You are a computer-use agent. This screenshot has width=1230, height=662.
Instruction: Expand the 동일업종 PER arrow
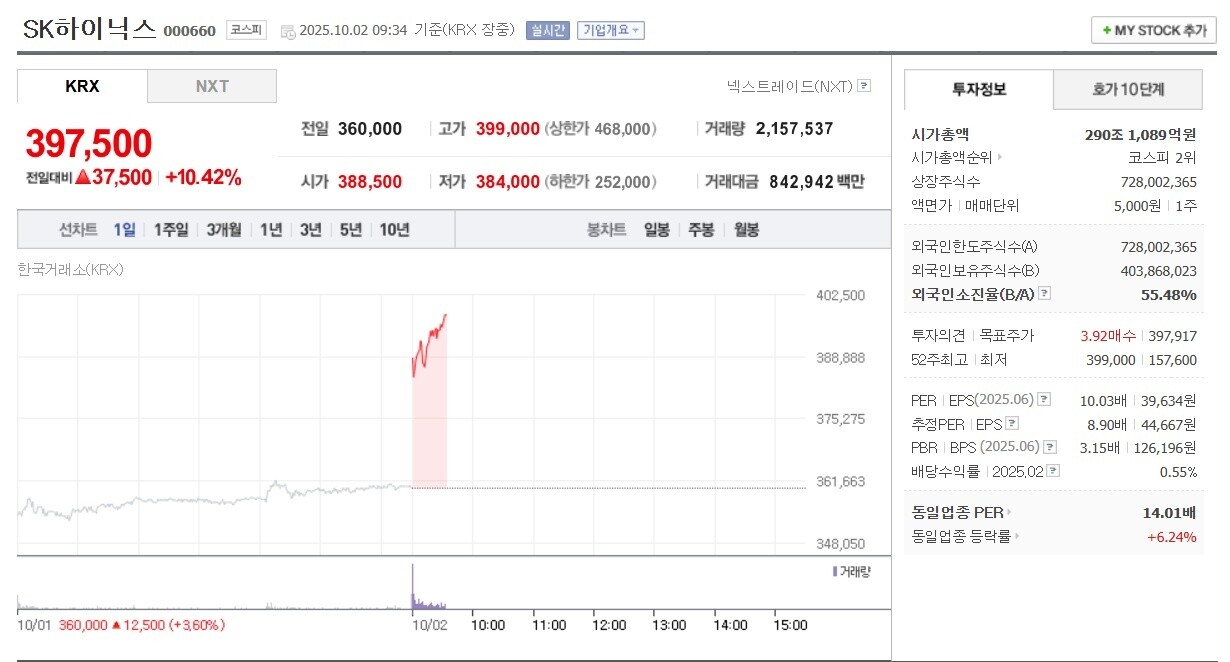(1008, 513)
